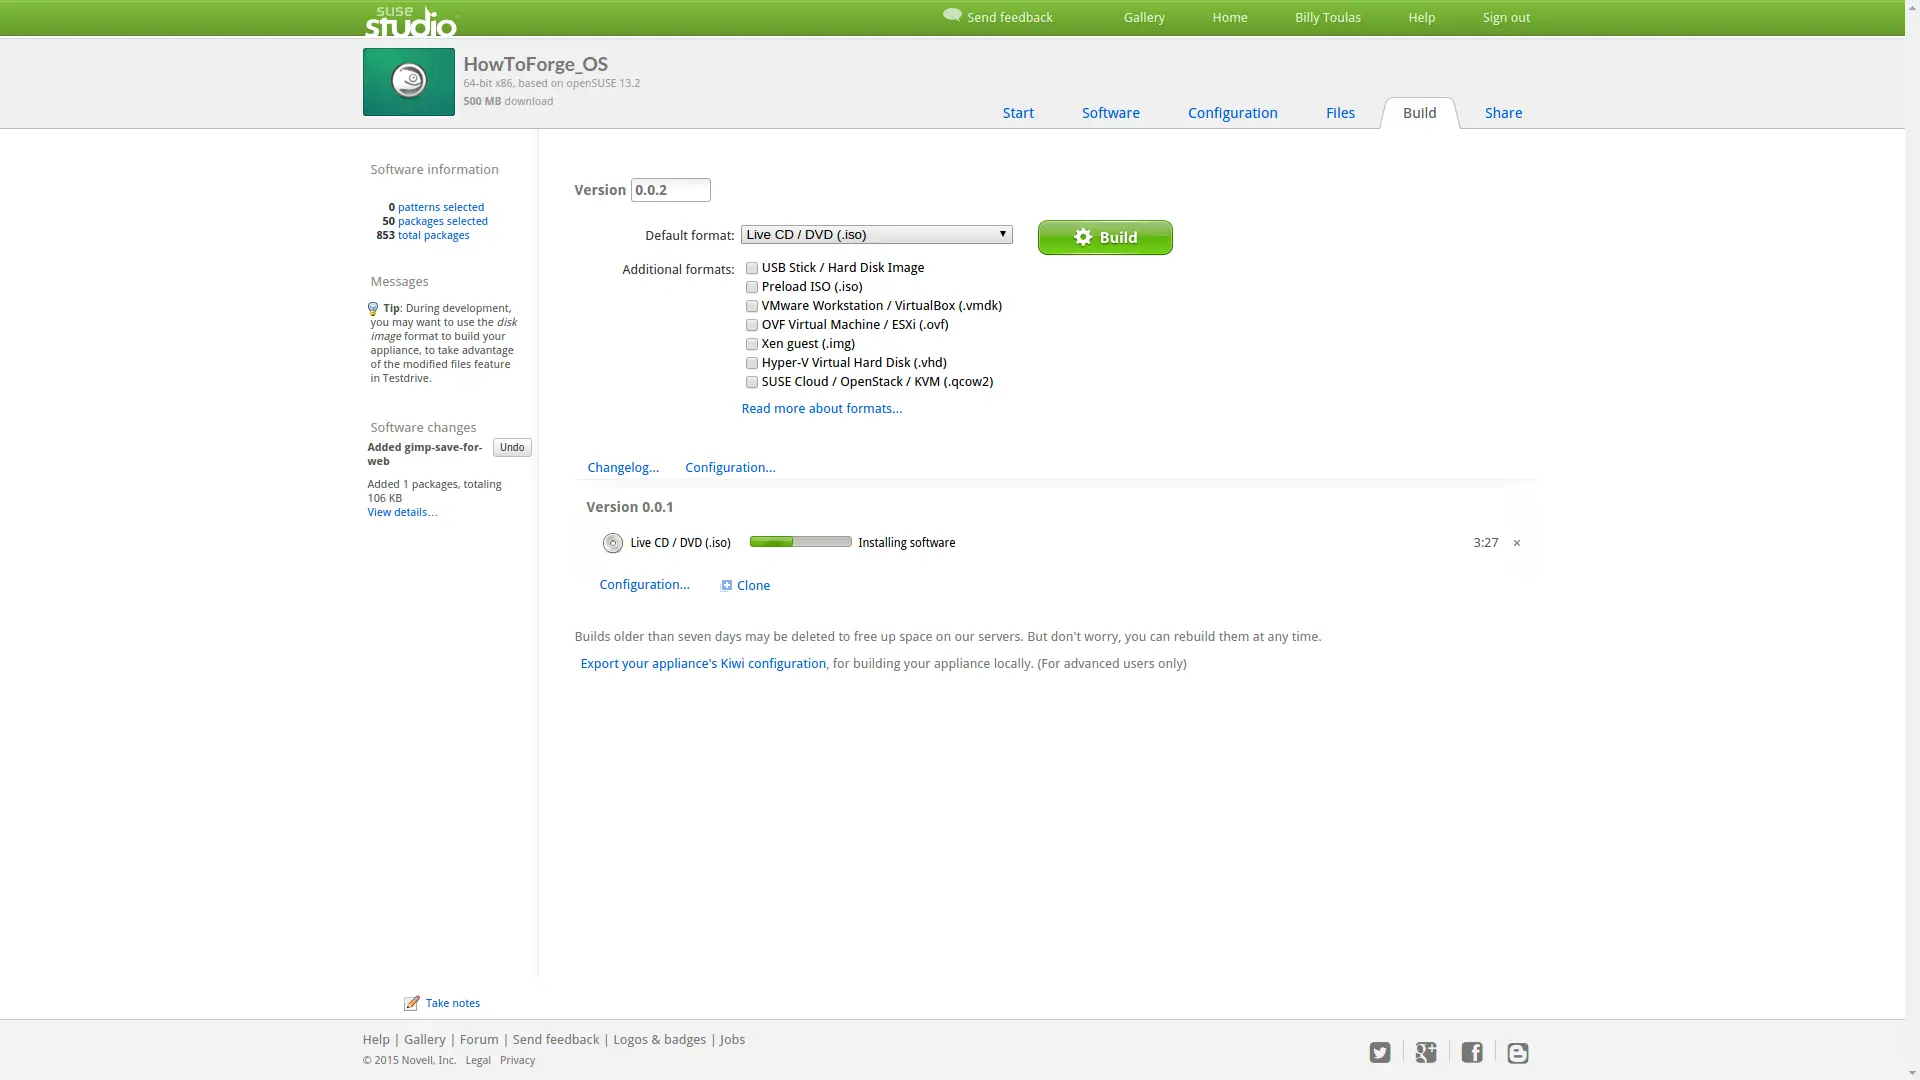Open the footer Forum link
The image size is (1920, 1080).
(x=479, y=1040)
